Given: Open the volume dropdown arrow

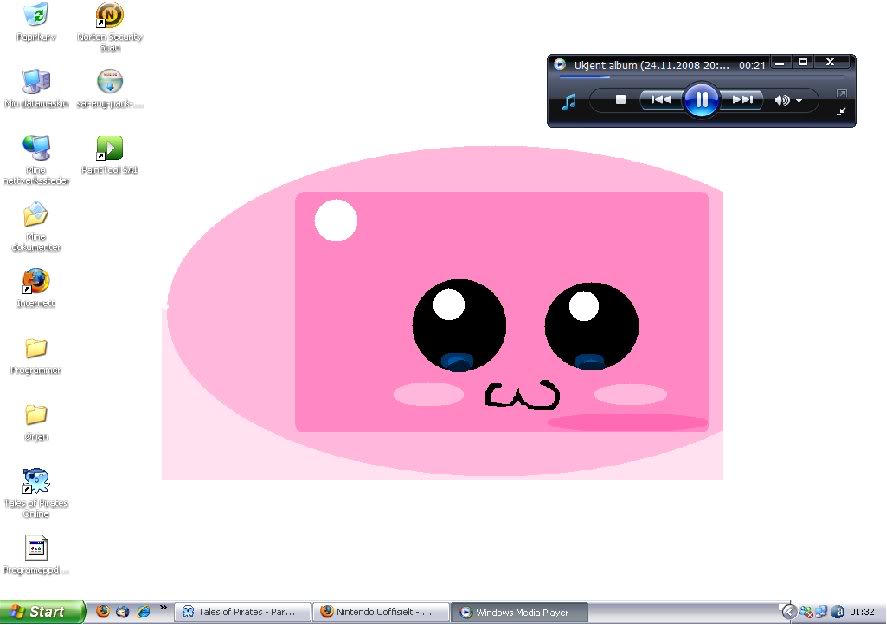Looking at the screenshot, I should click(x=799, y=101).
